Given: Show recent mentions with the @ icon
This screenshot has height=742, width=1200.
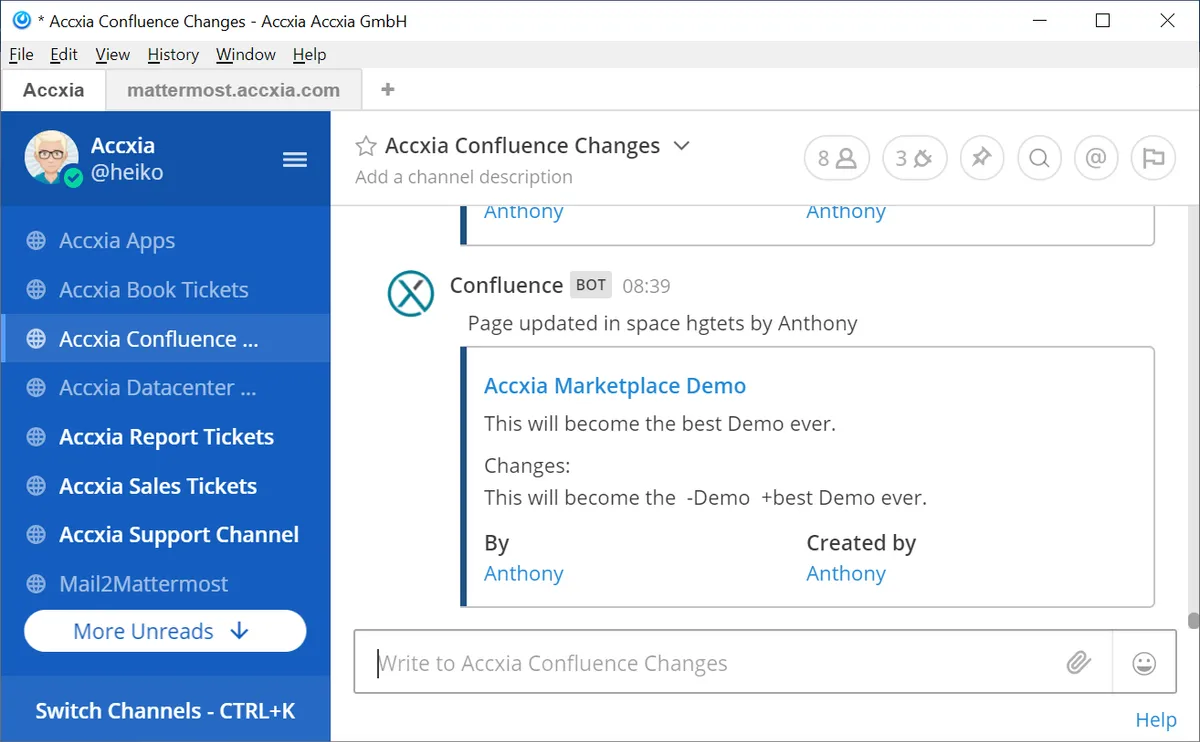Looking at the screenshot, I should (1096, 158).
